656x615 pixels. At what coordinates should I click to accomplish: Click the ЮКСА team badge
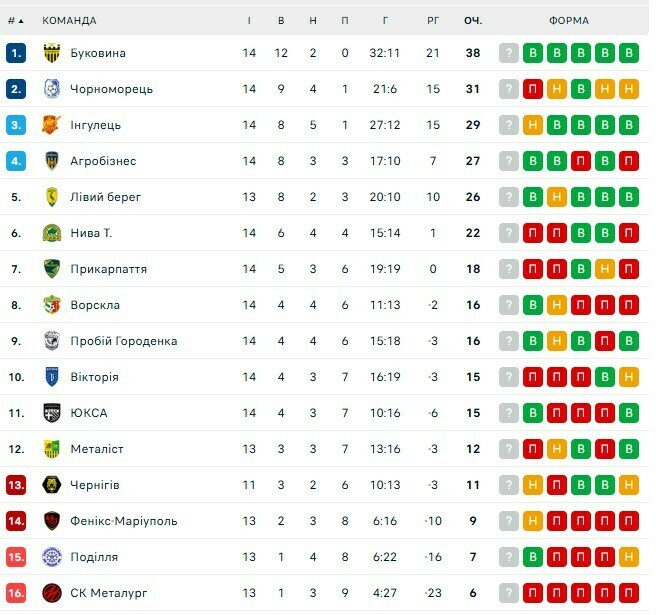(52, 413)
